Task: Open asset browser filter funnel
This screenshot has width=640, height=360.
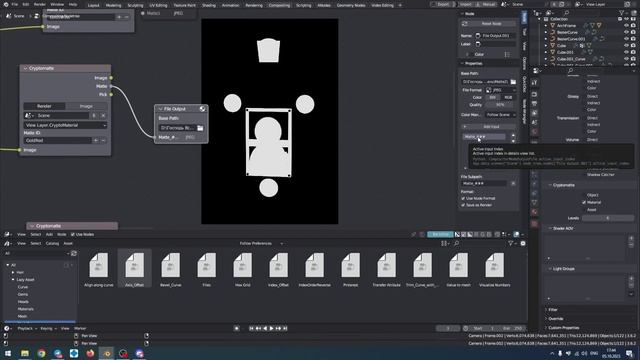Action: tap(511, 243)
